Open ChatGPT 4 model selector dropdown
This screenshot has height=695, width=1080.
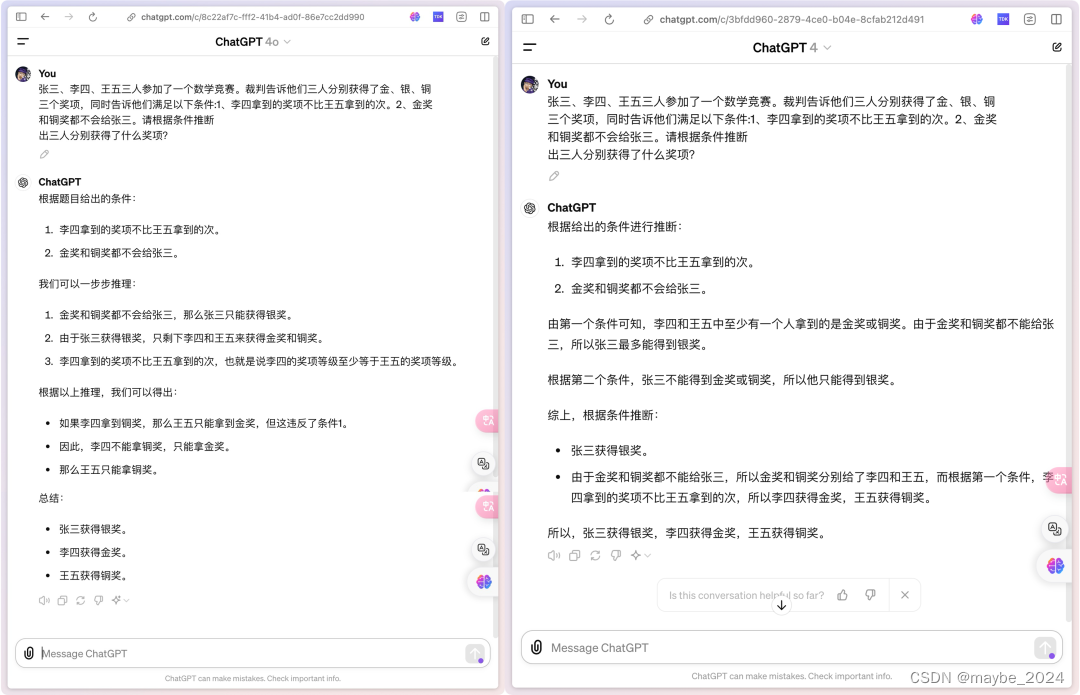click(792, 48)
